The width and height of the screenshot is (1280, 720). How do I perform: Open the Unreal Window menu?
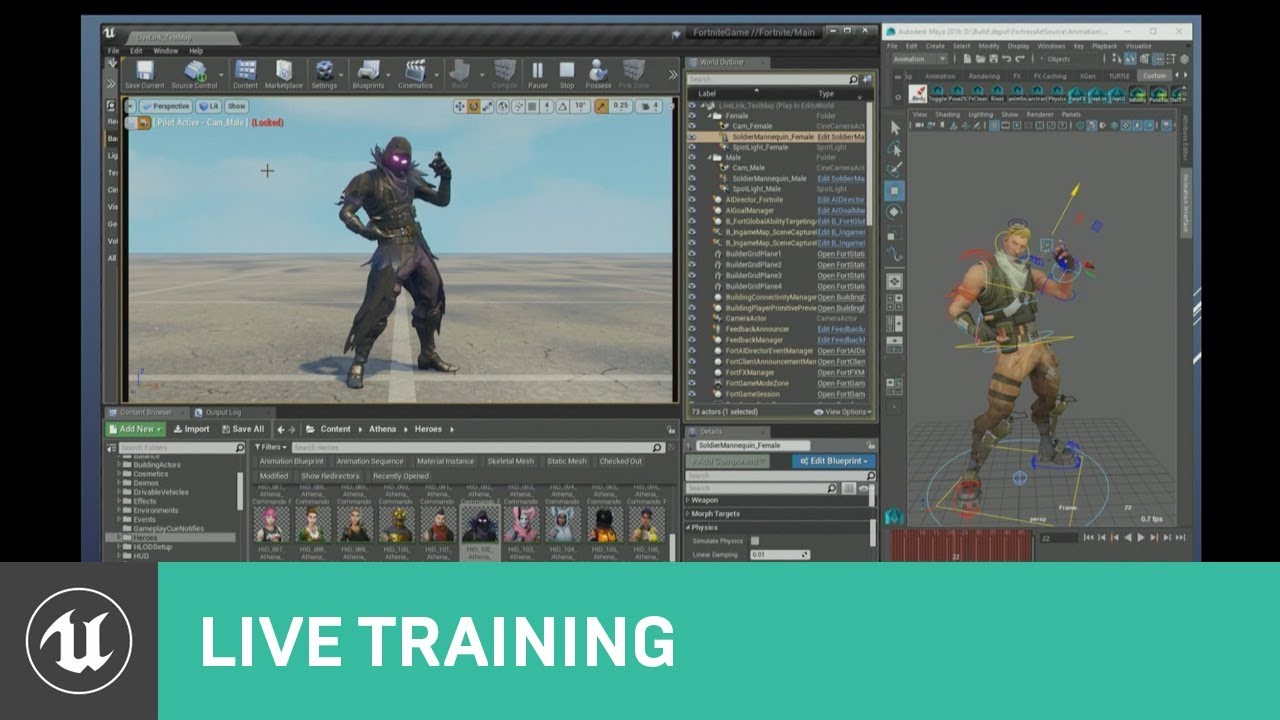click(165, 51)
